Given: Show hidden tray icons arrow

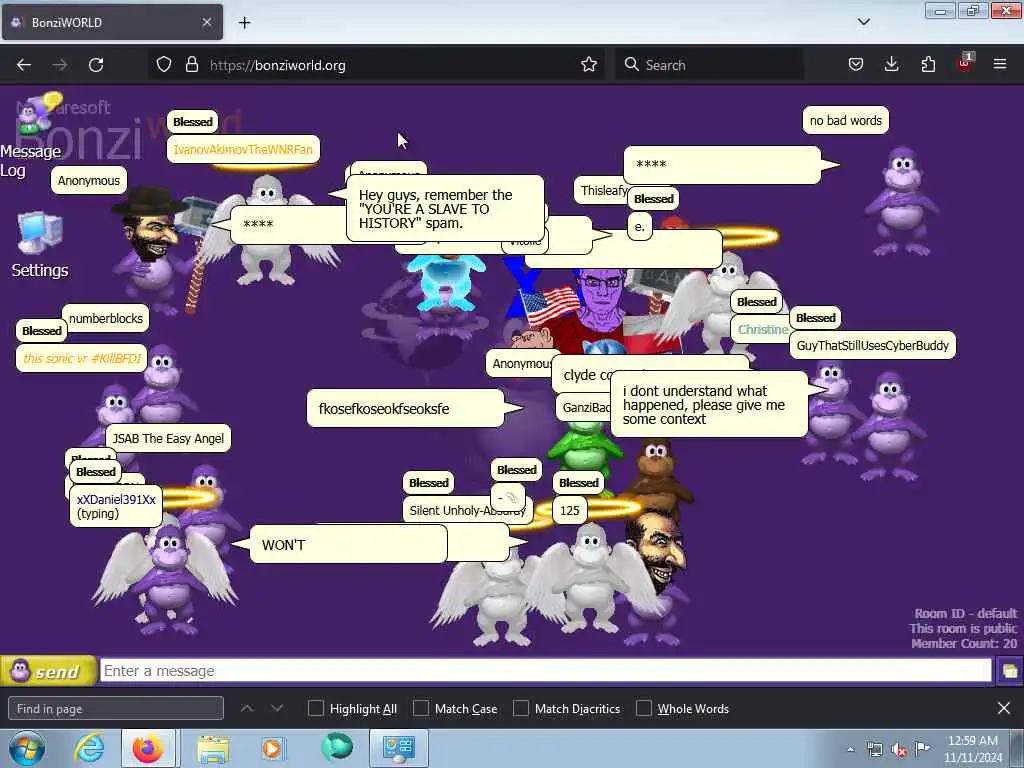Looking at the screenshot, I should click(x=850, y=749).
